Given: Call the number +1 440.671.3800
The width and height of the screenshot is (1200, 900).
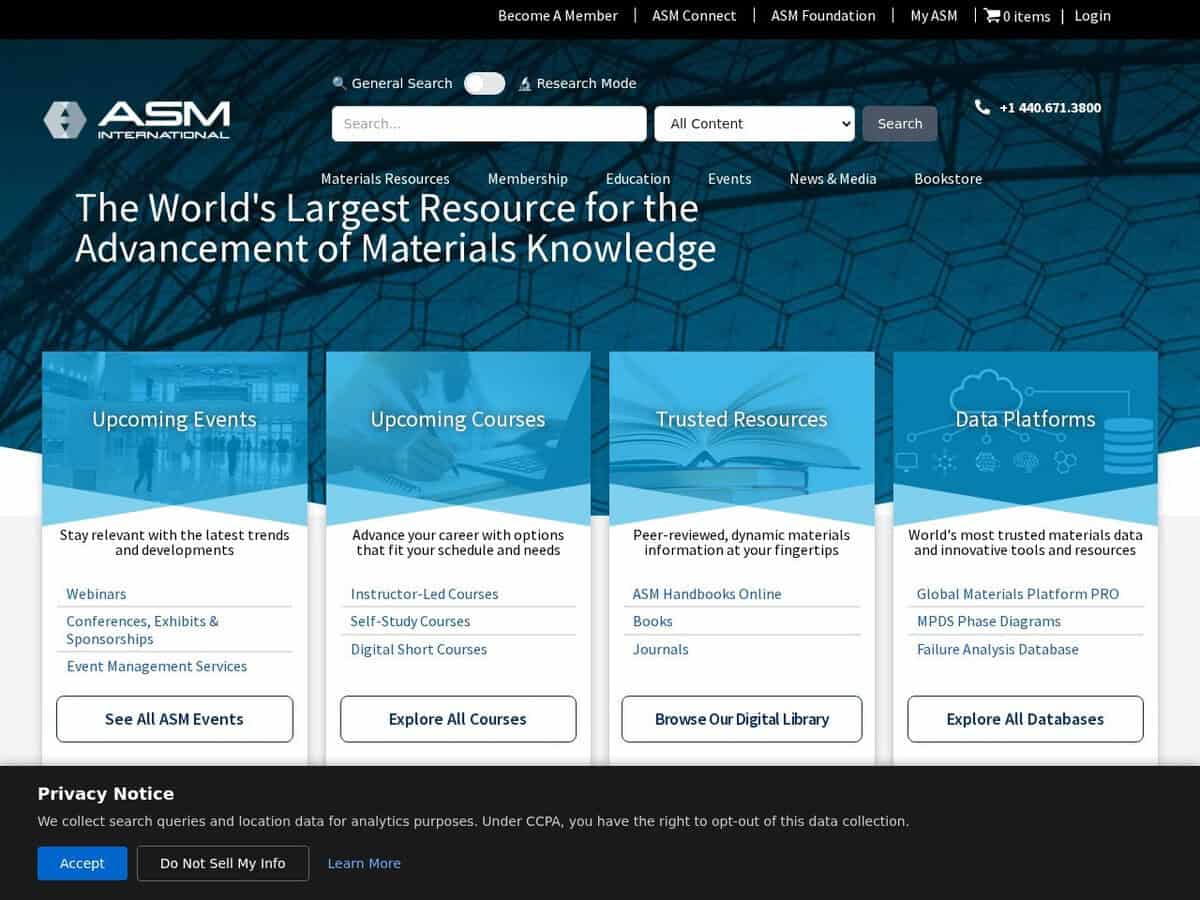Looking at the screenshot, I should (x=1050, y=108).
